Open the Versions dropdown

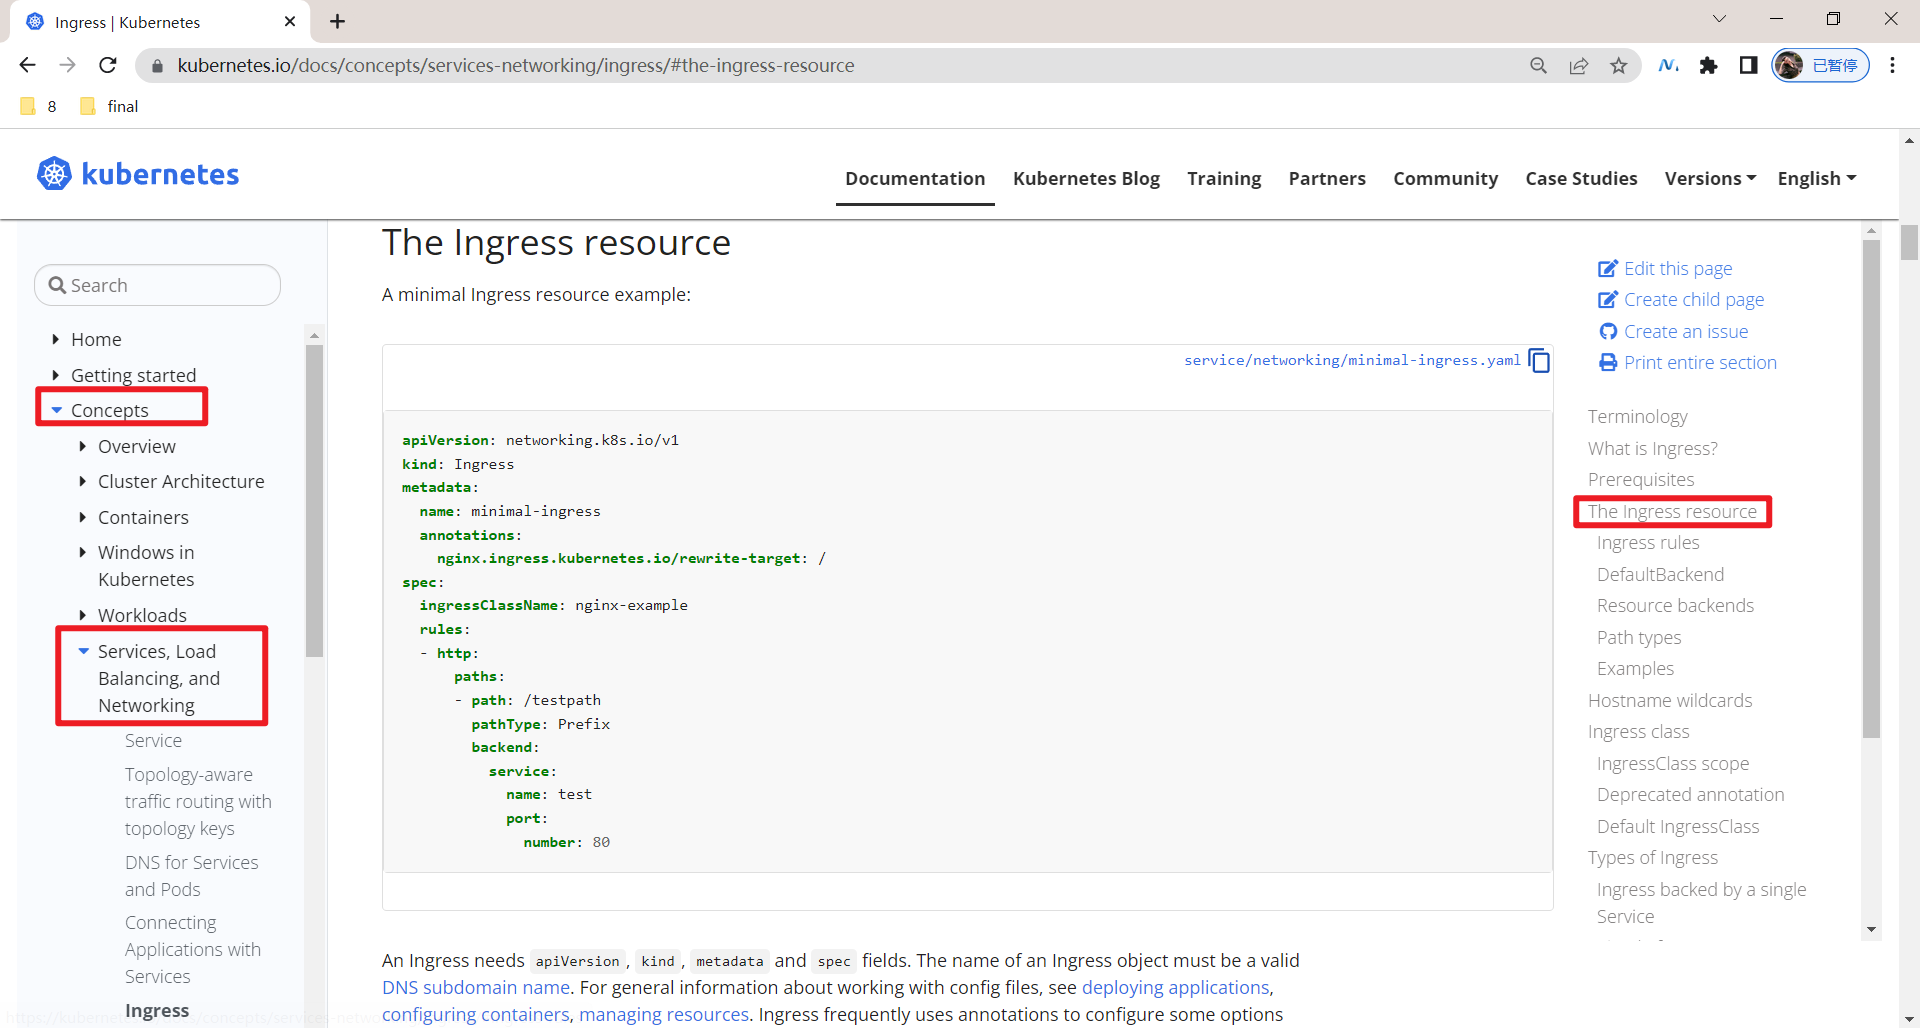(x=1710, y=178)
